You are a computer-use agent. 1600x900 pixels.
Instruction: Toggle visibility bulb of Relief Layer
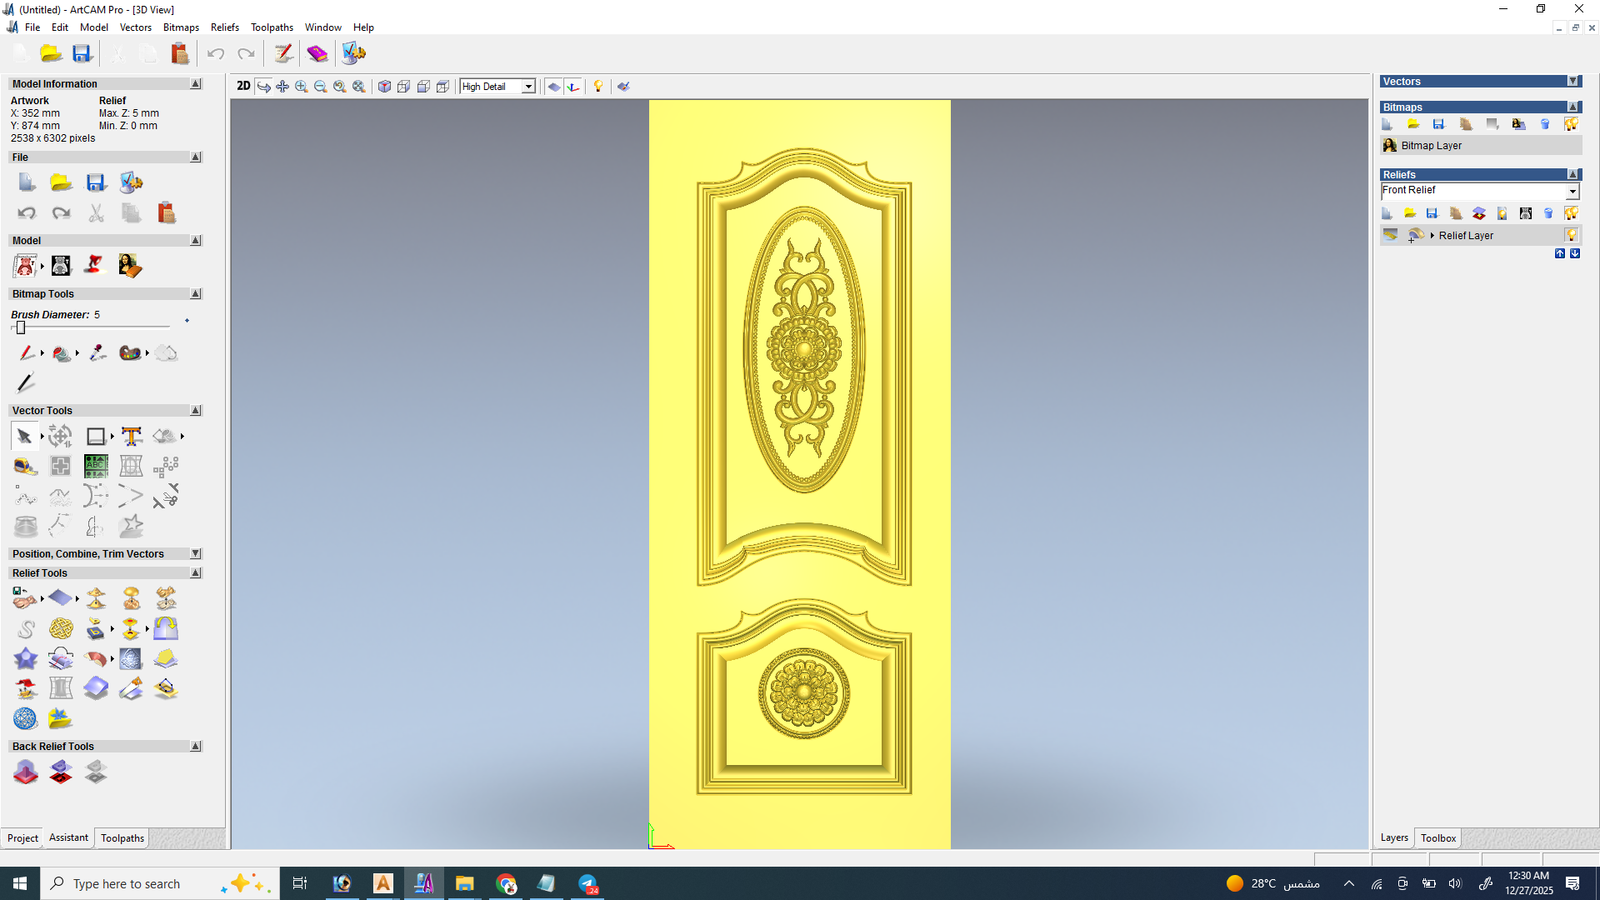point(1571,235)
